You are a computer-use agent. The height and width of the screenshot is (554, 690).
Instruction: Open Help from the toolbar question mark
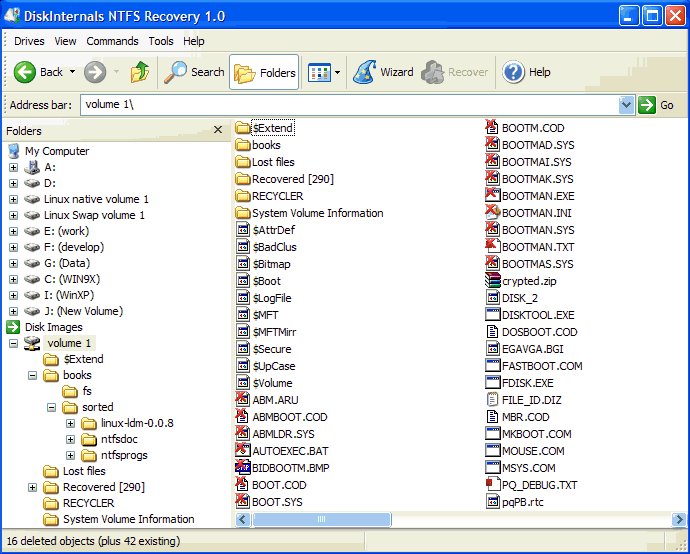tap(513, 72)
